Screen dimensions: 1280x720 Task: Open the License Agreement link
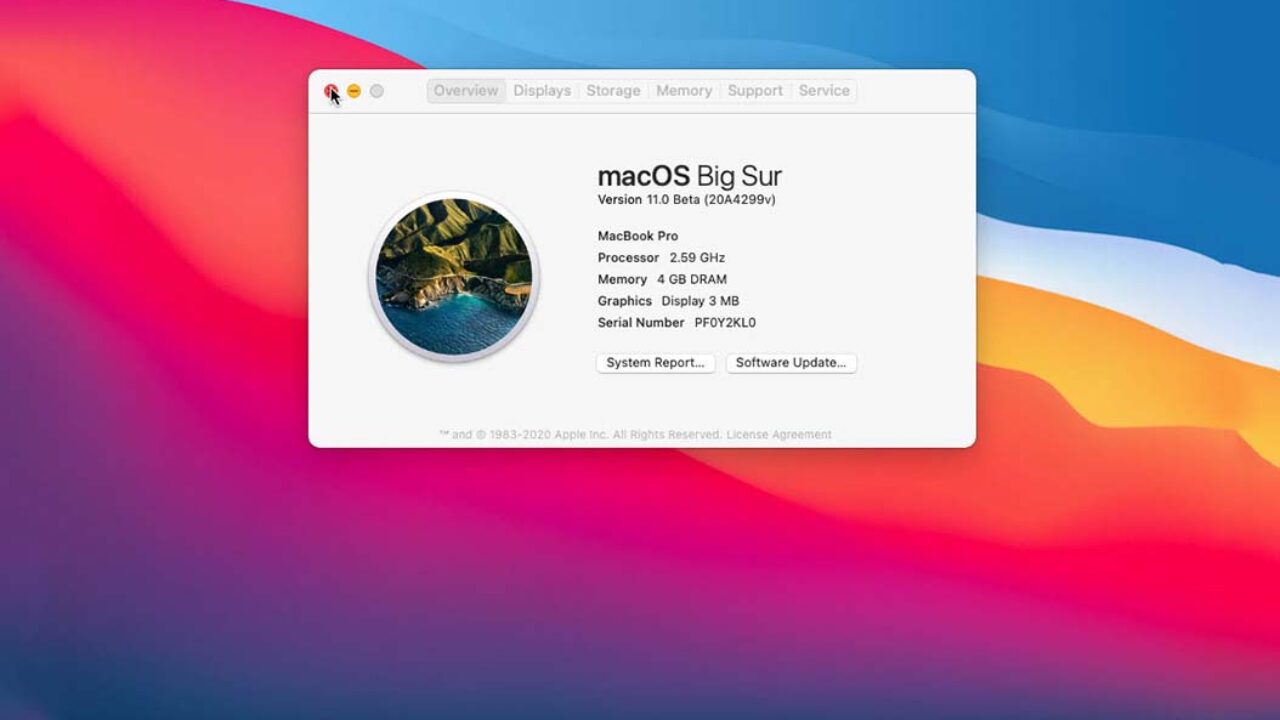coord(779,435)
